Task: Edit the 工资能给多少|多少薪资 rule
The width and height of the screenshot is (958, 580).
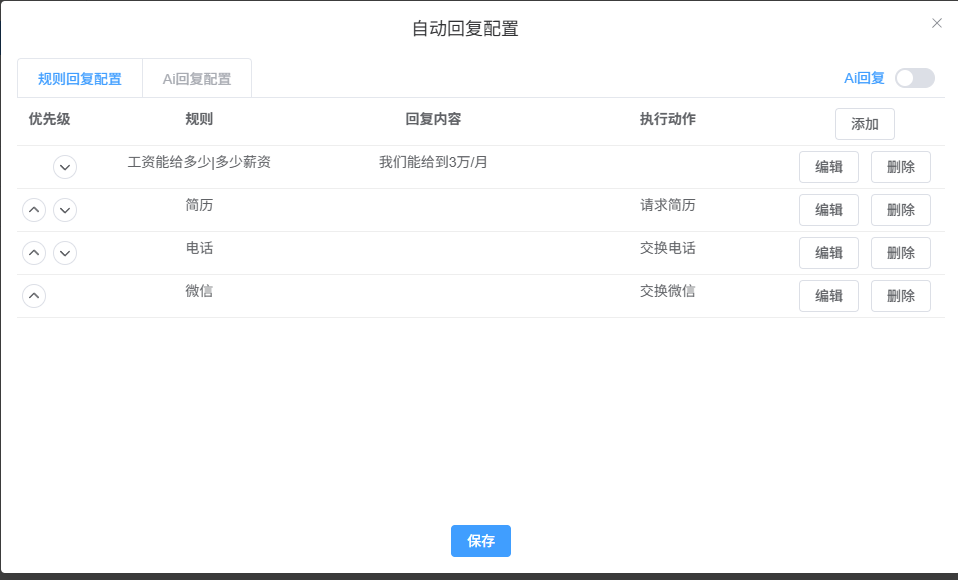Action: click(x=828, y=167)
